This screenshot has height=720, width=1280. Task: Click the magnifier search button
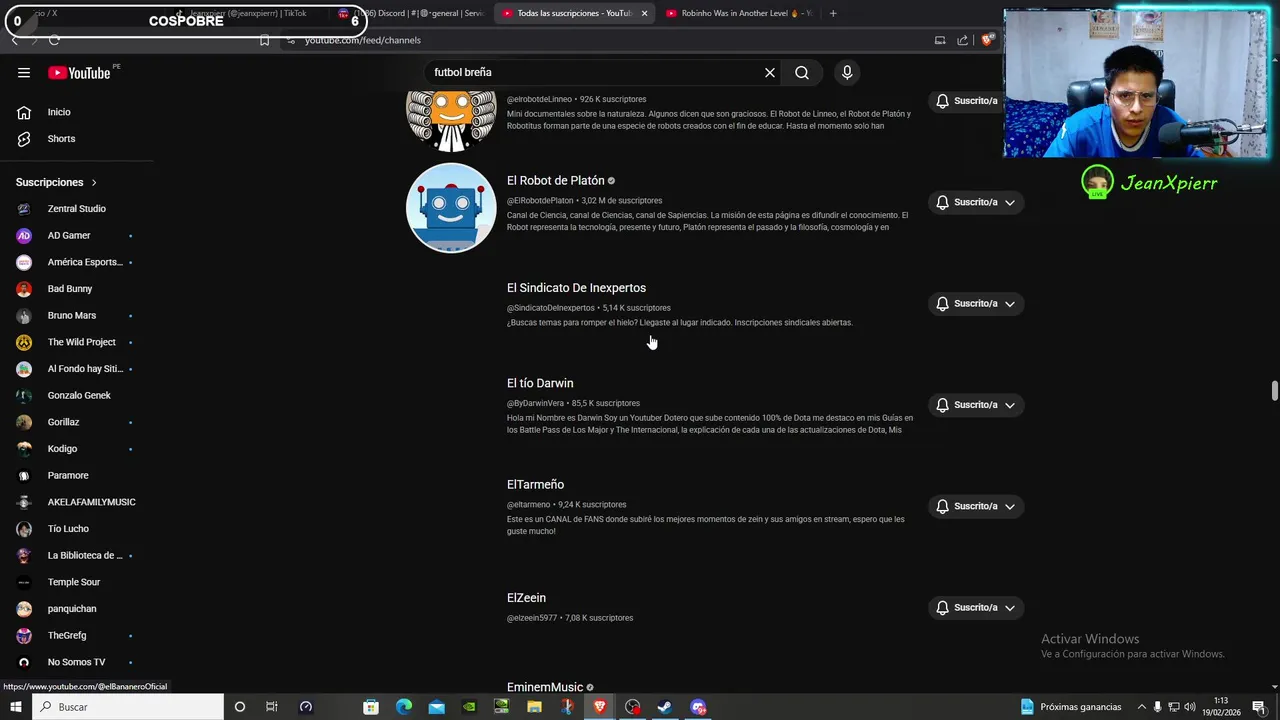click(802, 72)
